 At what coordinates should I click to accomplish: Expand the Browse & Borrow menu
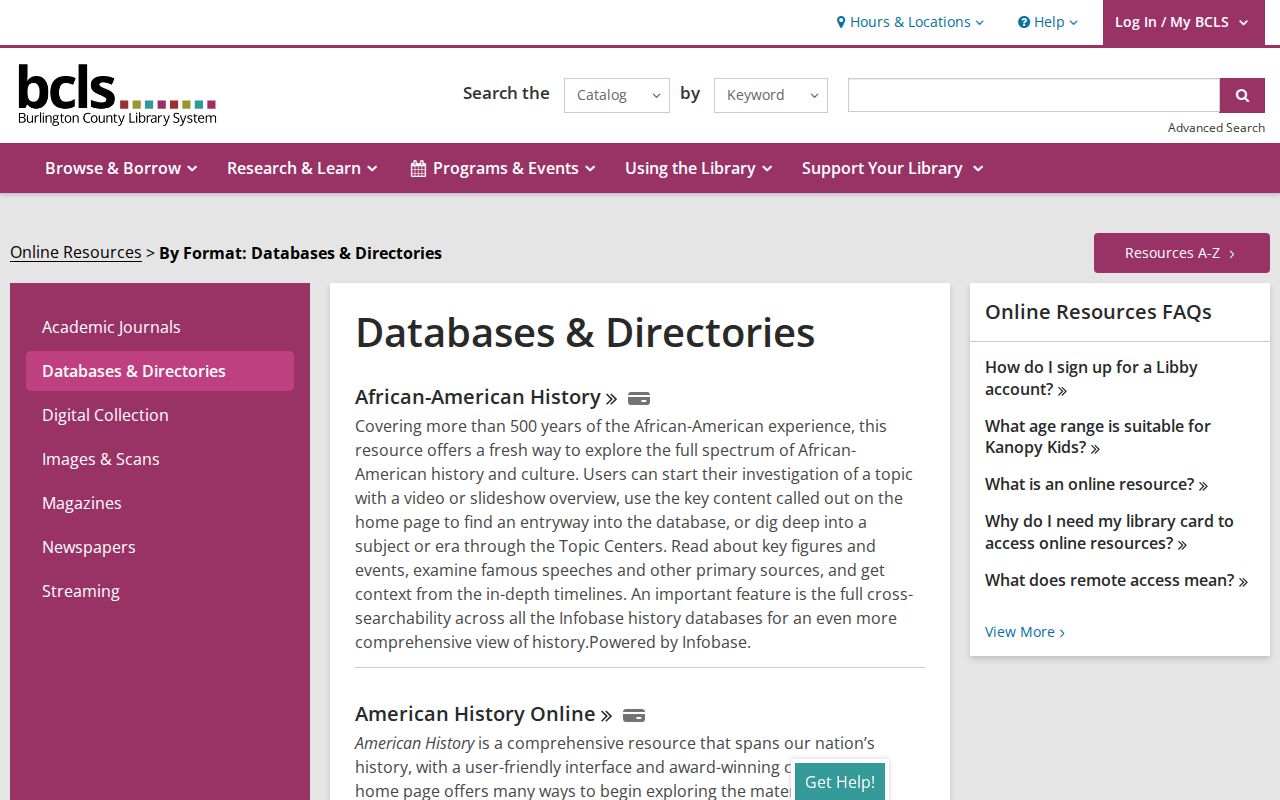click(x=121, y=168)
